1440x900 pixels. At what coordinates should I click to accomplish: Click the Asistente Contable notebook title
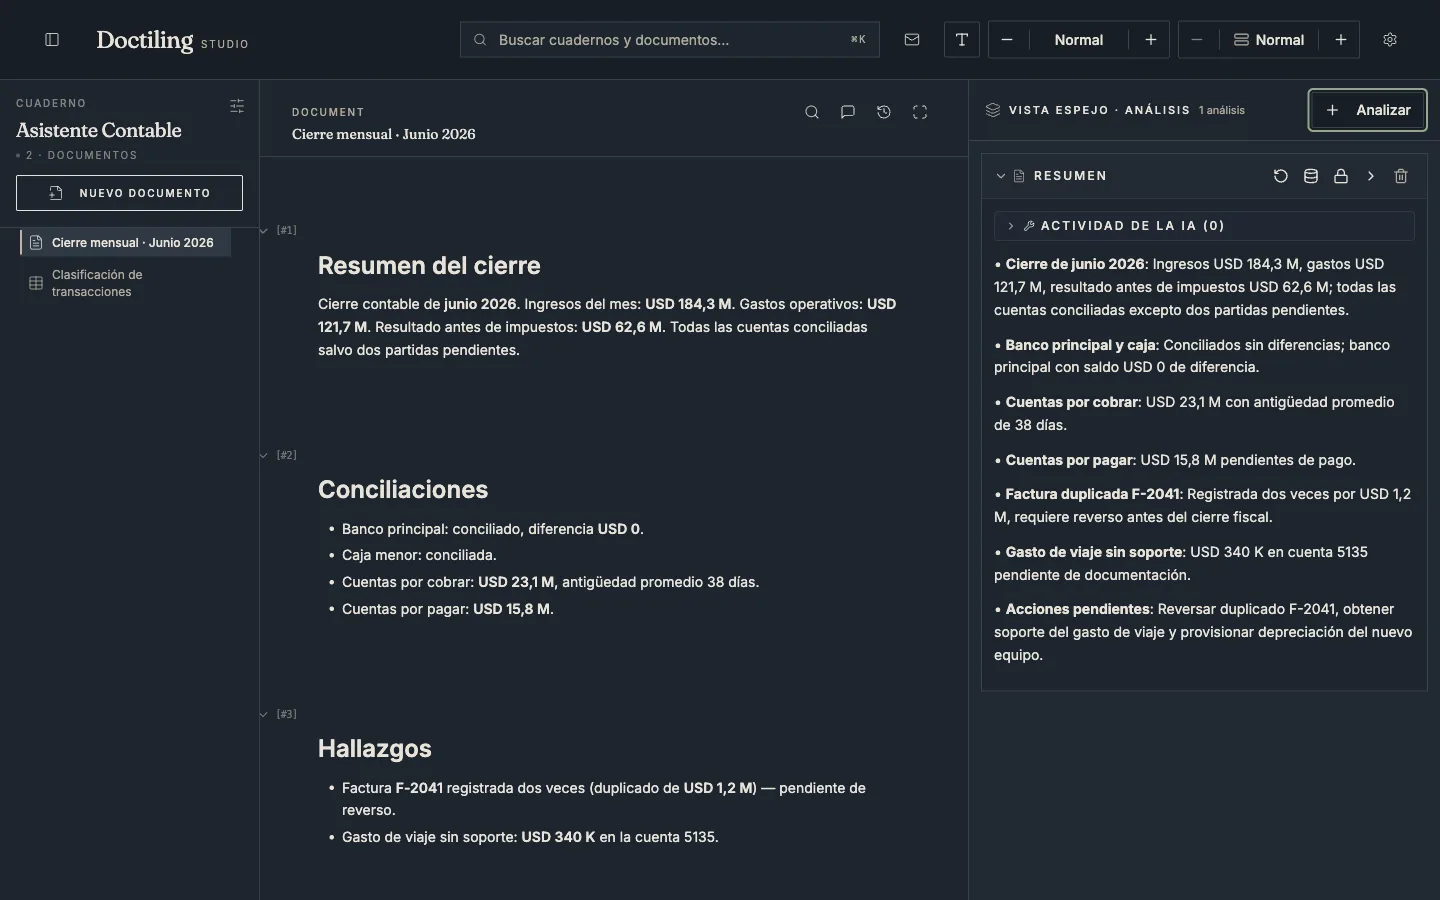point(99,130)
